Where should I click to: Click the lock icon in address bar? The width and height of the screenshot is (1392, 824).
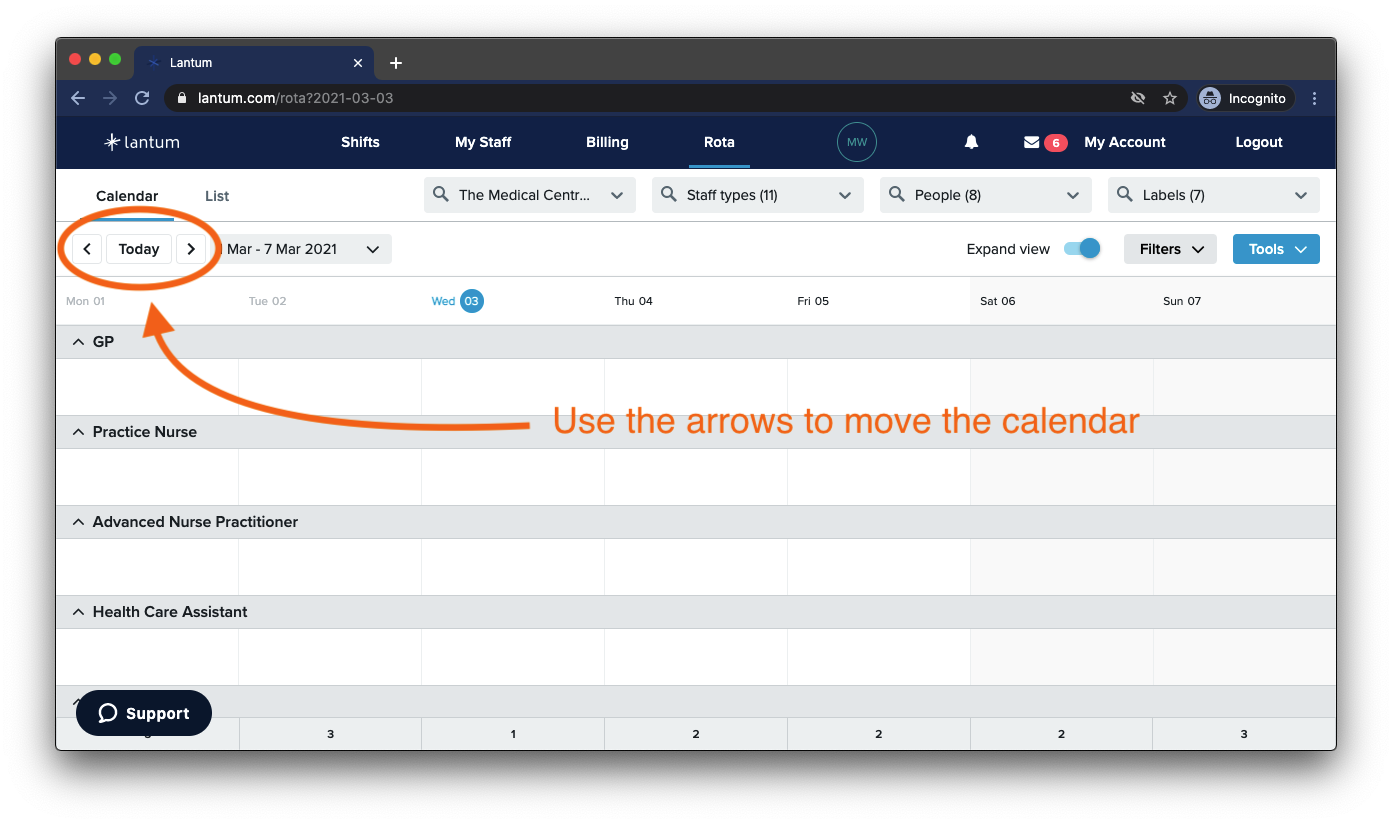click(x=182, y=98)
